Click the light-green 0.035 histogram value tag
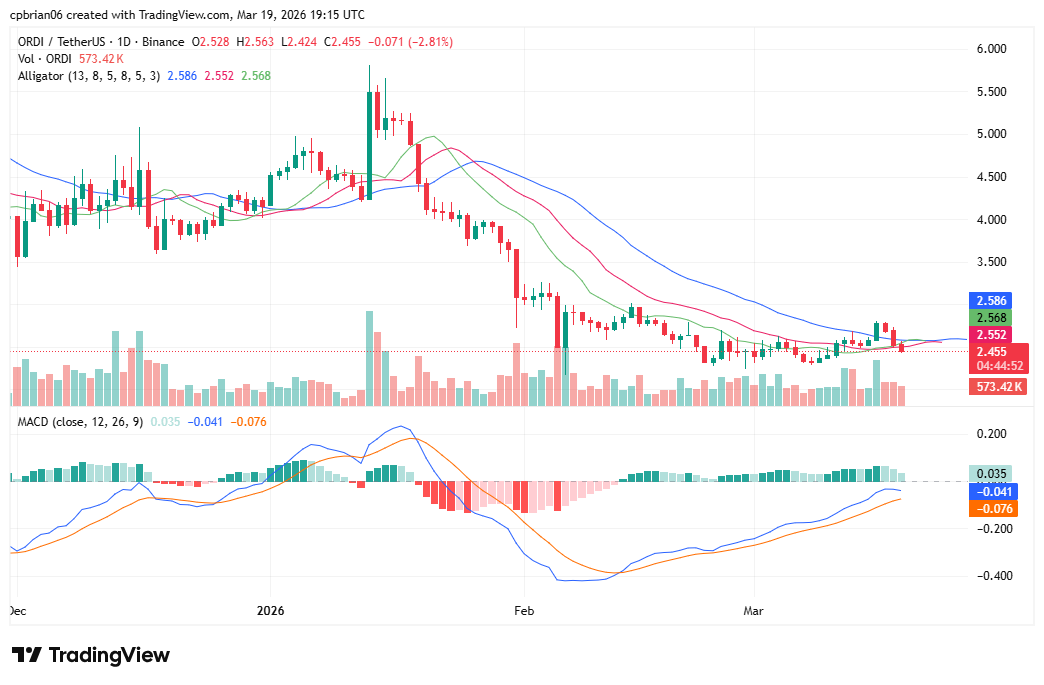The image size is (1044, 685). (x=992, y=474)
